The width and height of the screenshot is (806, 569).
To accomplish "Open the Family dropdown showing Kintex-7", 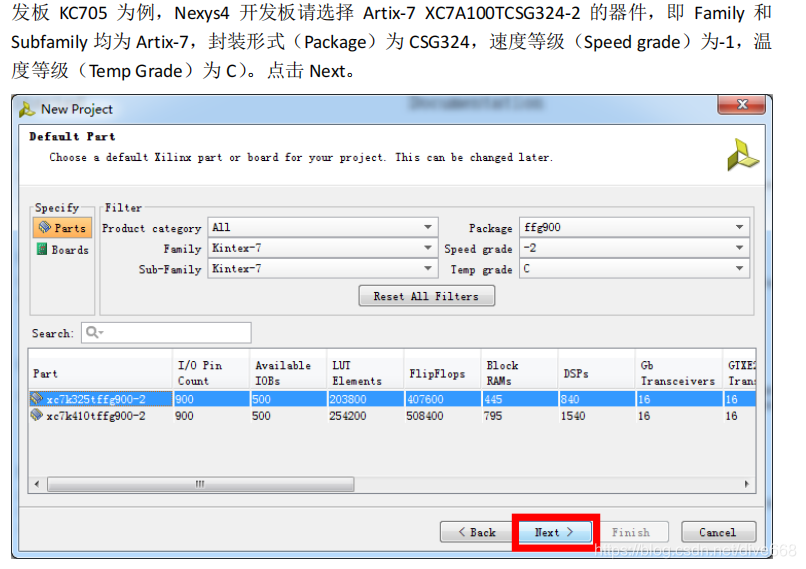I will point(323,248).
